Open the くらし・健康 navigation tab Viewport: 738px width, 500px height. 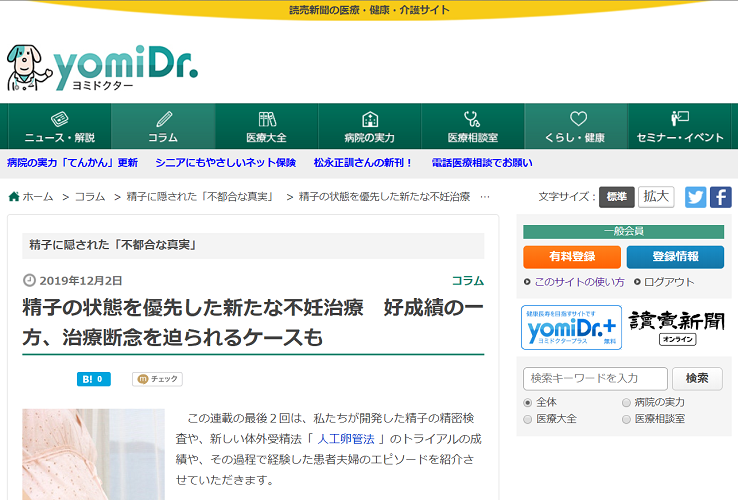576,127
